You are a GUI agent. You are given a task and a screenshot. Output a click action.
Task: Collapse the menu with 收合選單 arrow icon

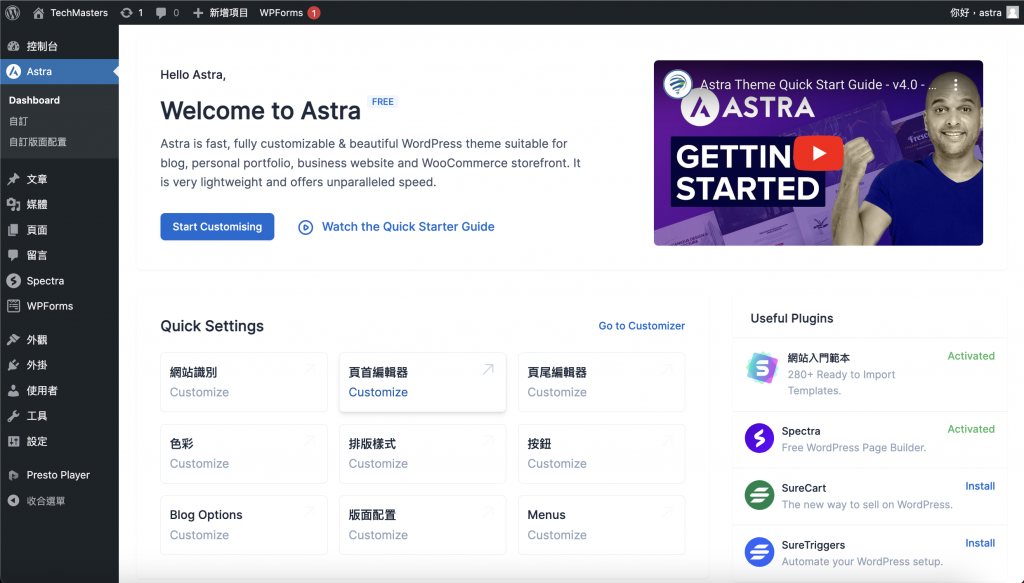13,501
